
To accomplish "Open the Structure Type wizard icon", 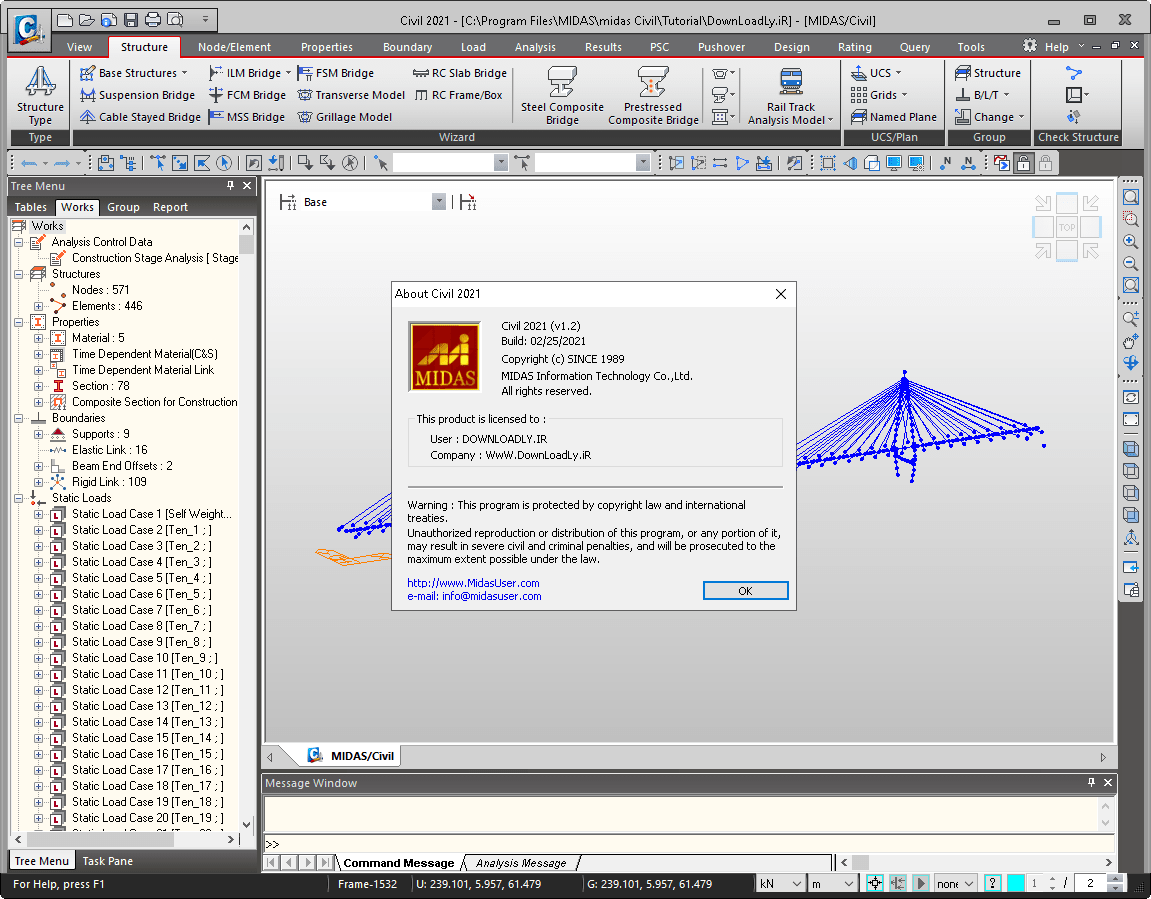I will click(x=40, y=94).
